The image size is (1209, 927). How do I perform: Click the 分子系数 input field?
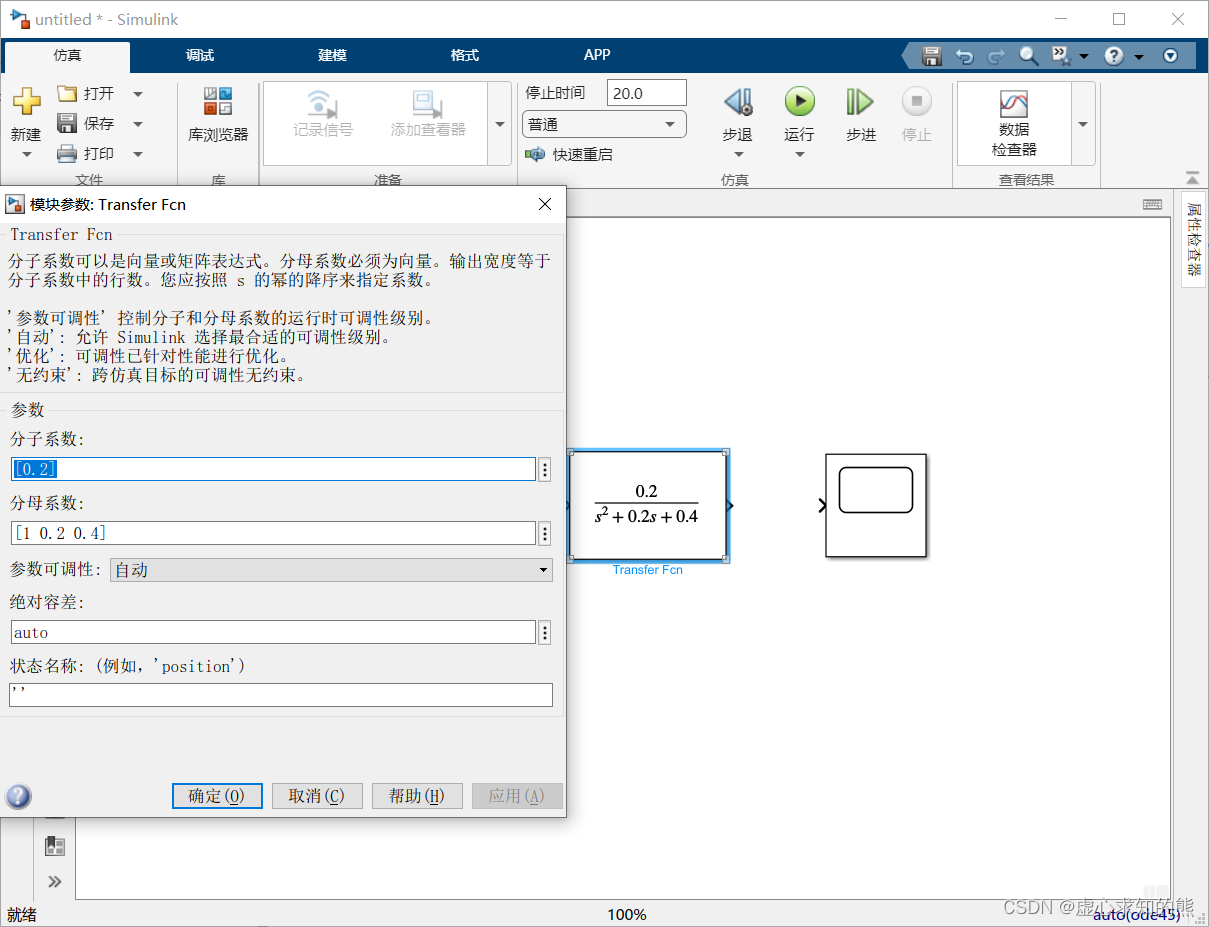274,469
